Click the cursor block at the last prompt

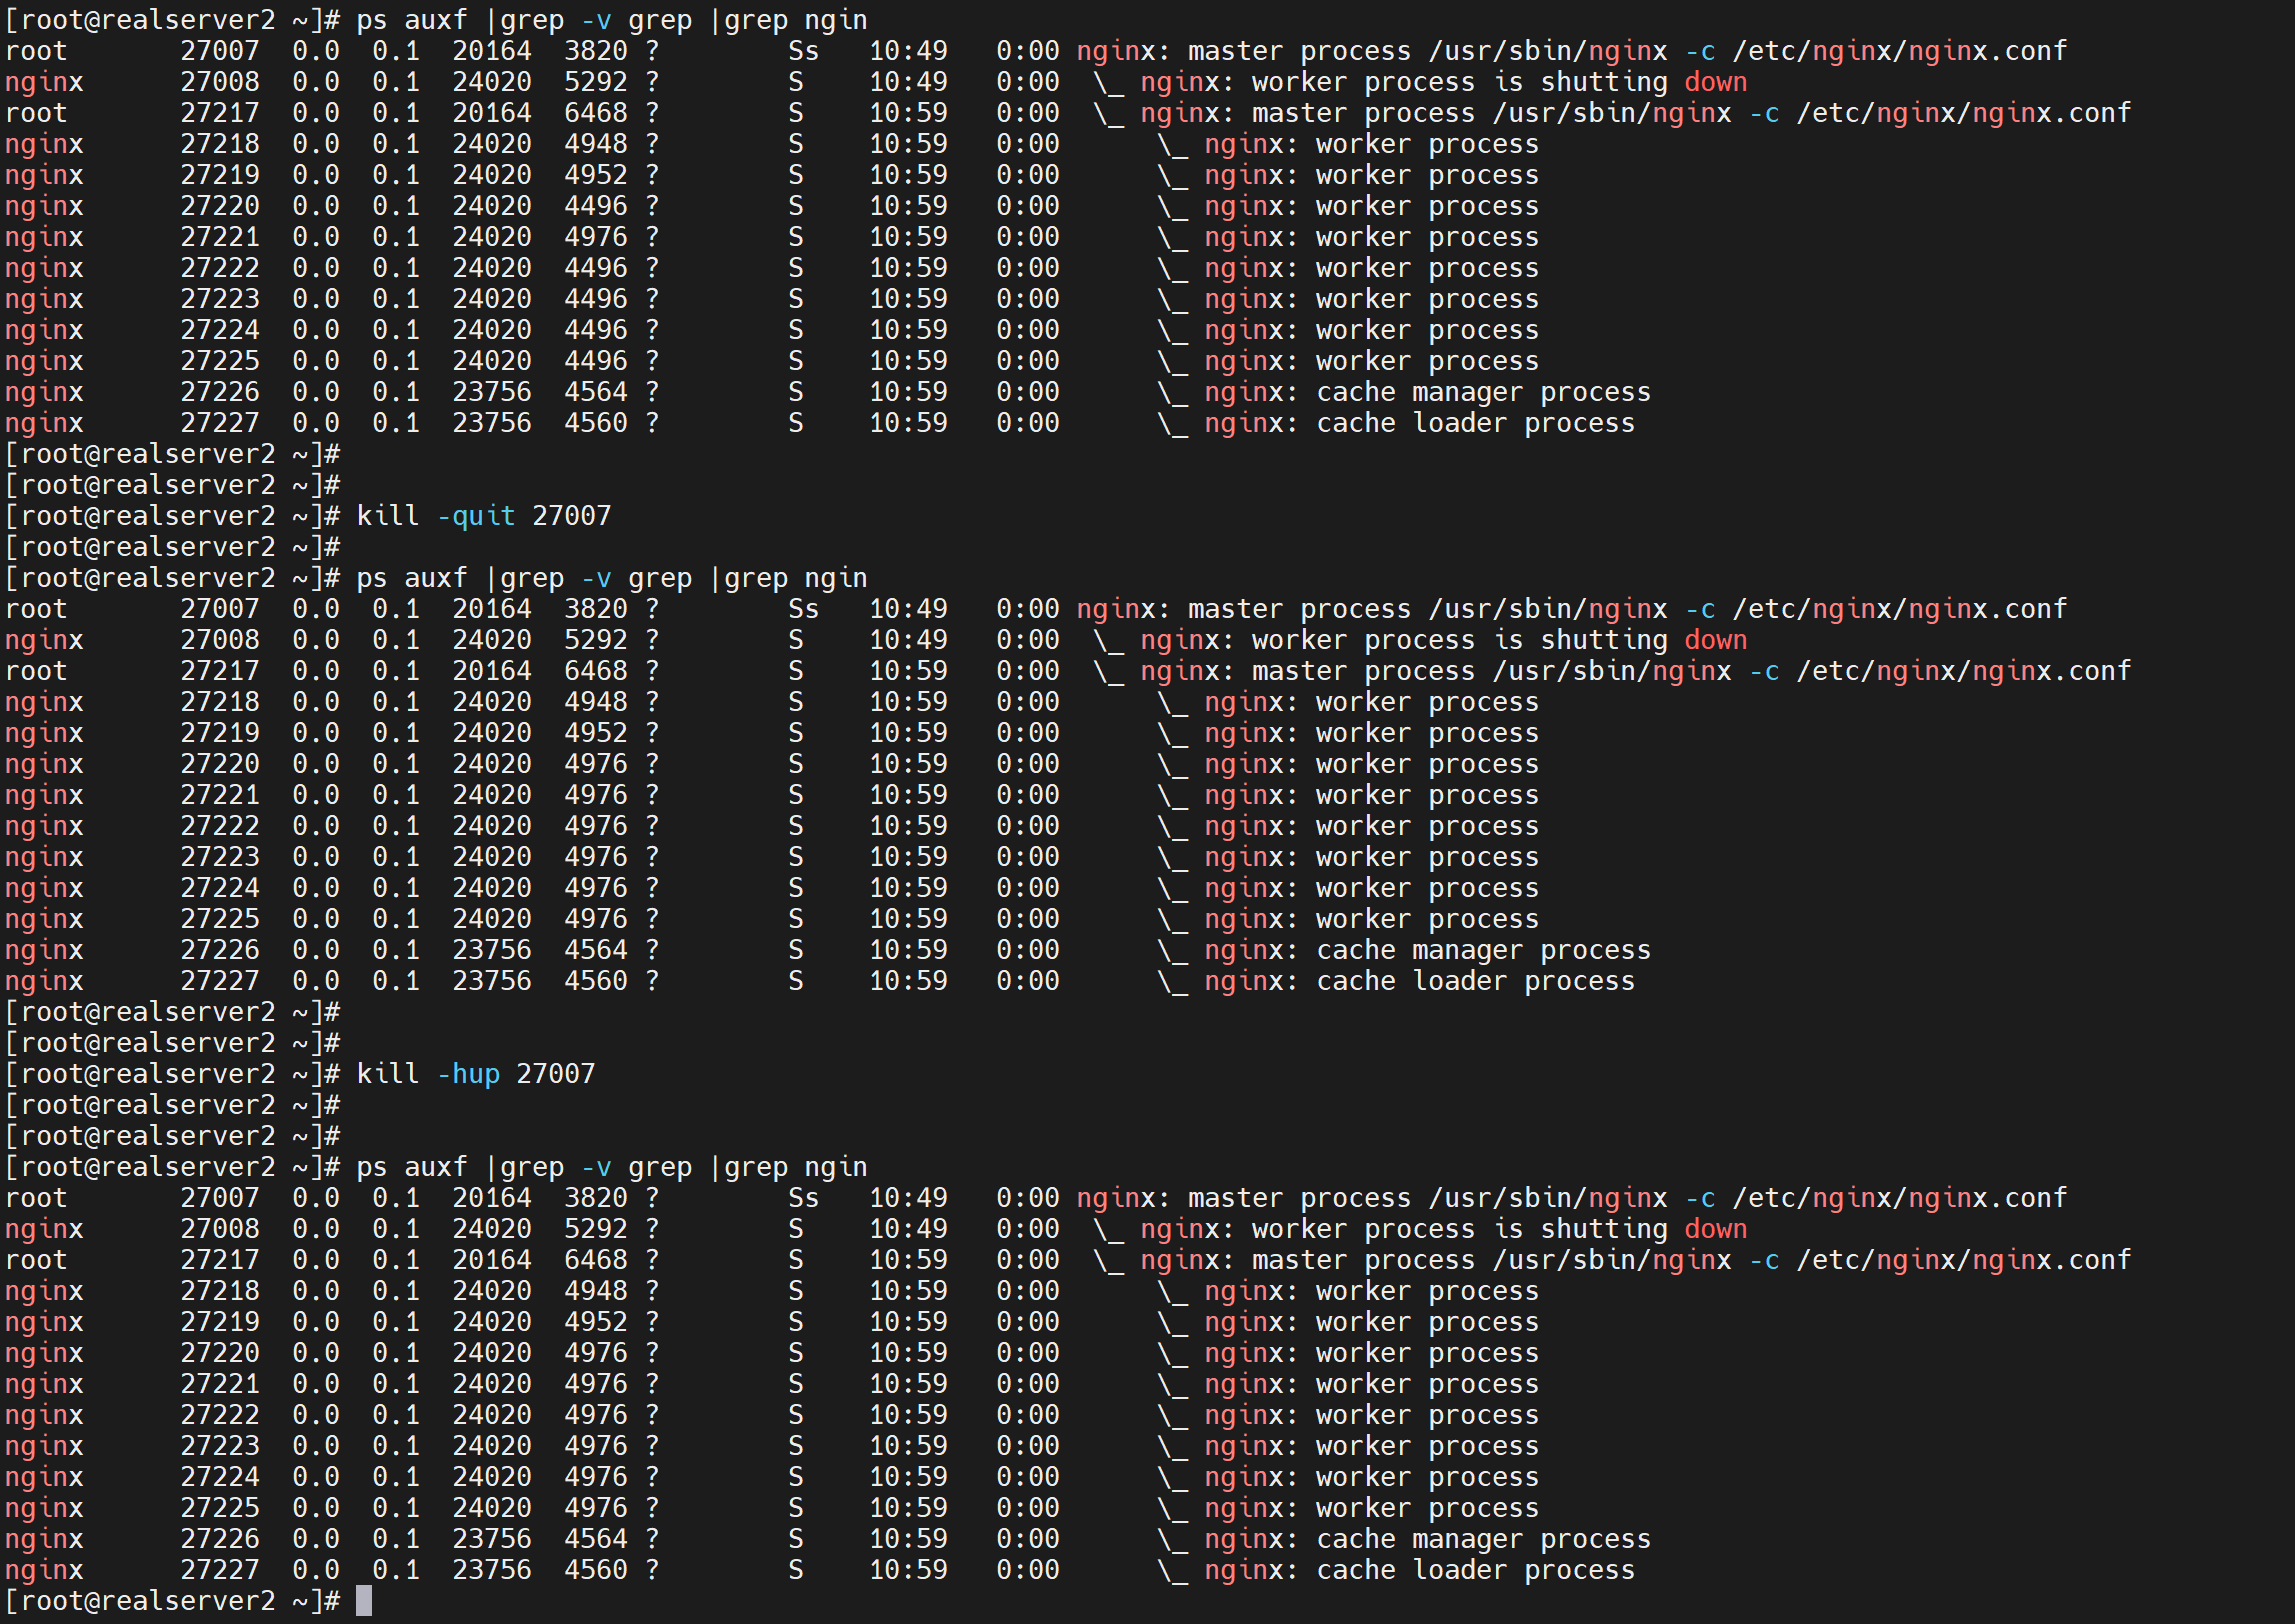click(x=364, y=1601)
